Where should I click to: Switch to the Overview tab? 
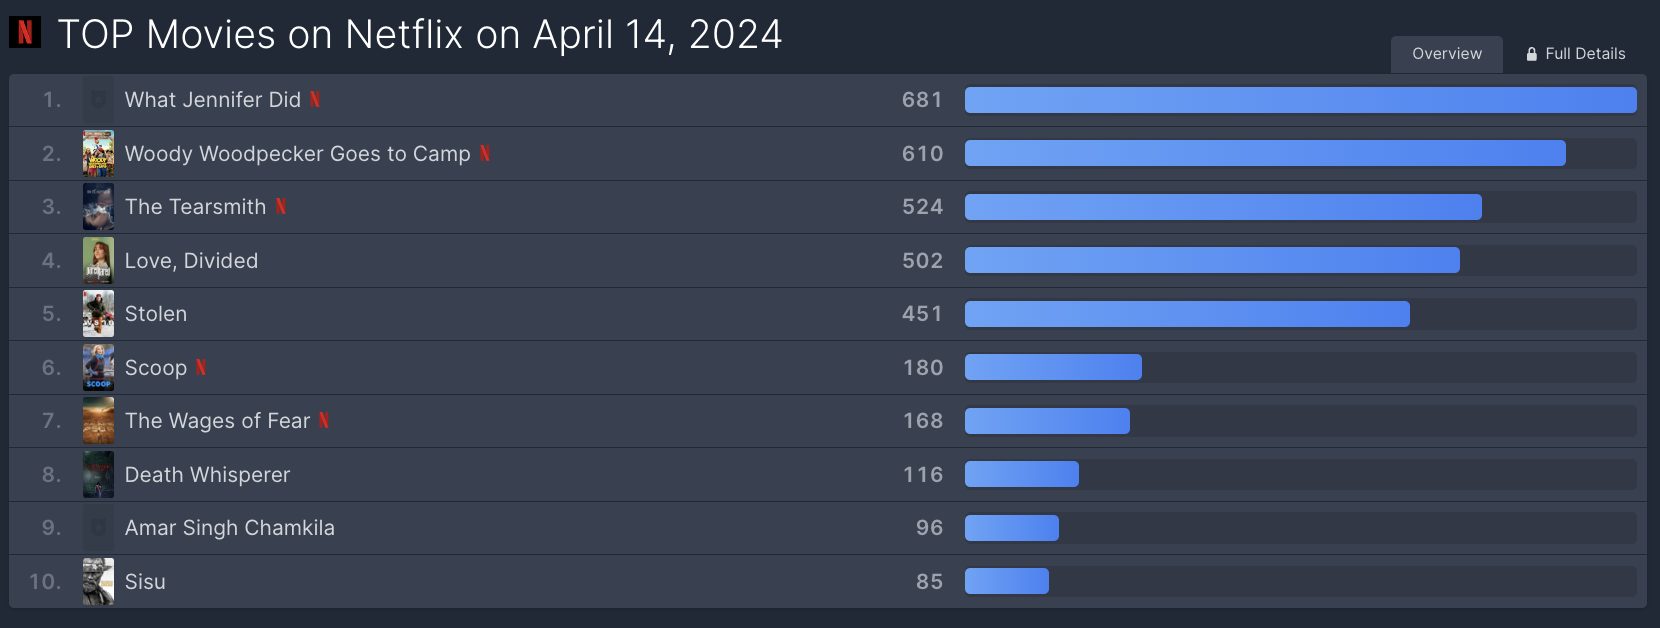tap(1447, 54)
